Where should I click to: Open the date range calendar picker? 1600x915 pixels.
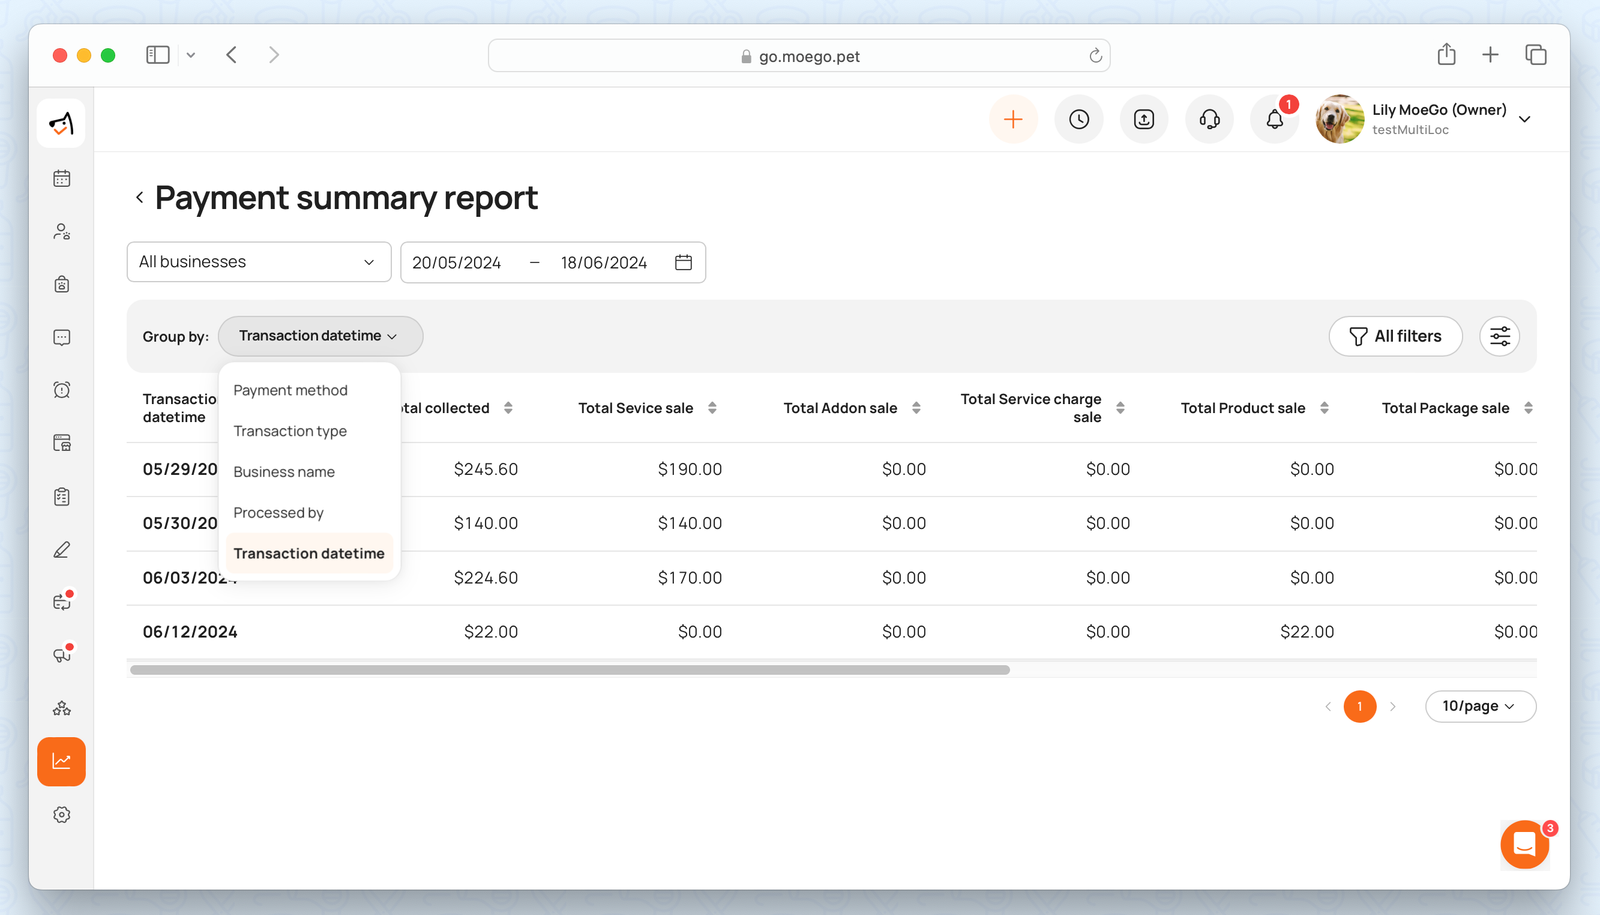tap(683, 262)
